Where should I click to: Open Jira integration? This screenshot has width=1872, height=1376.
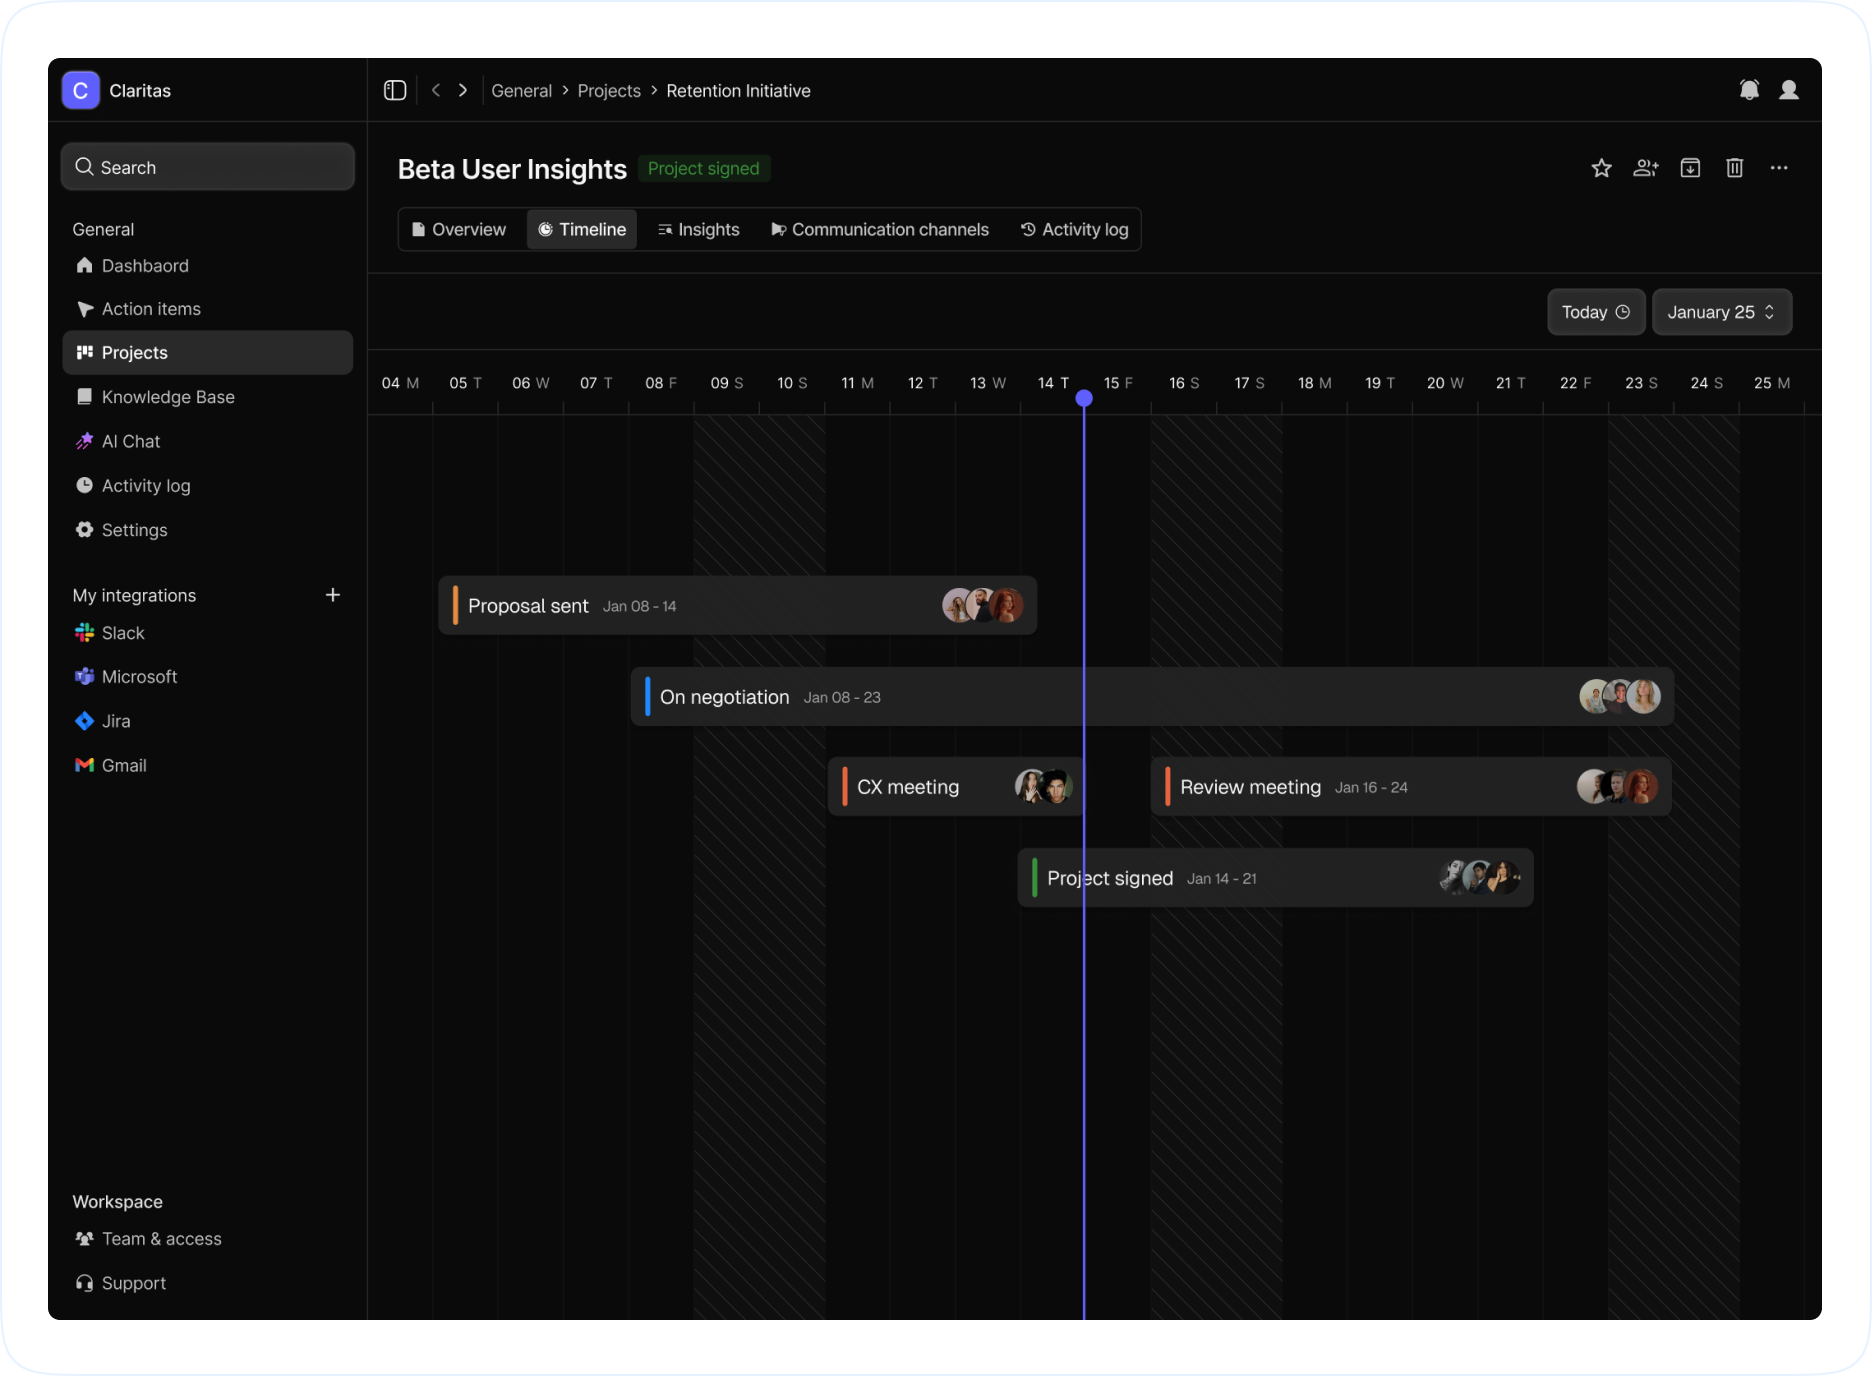point(208,721)
